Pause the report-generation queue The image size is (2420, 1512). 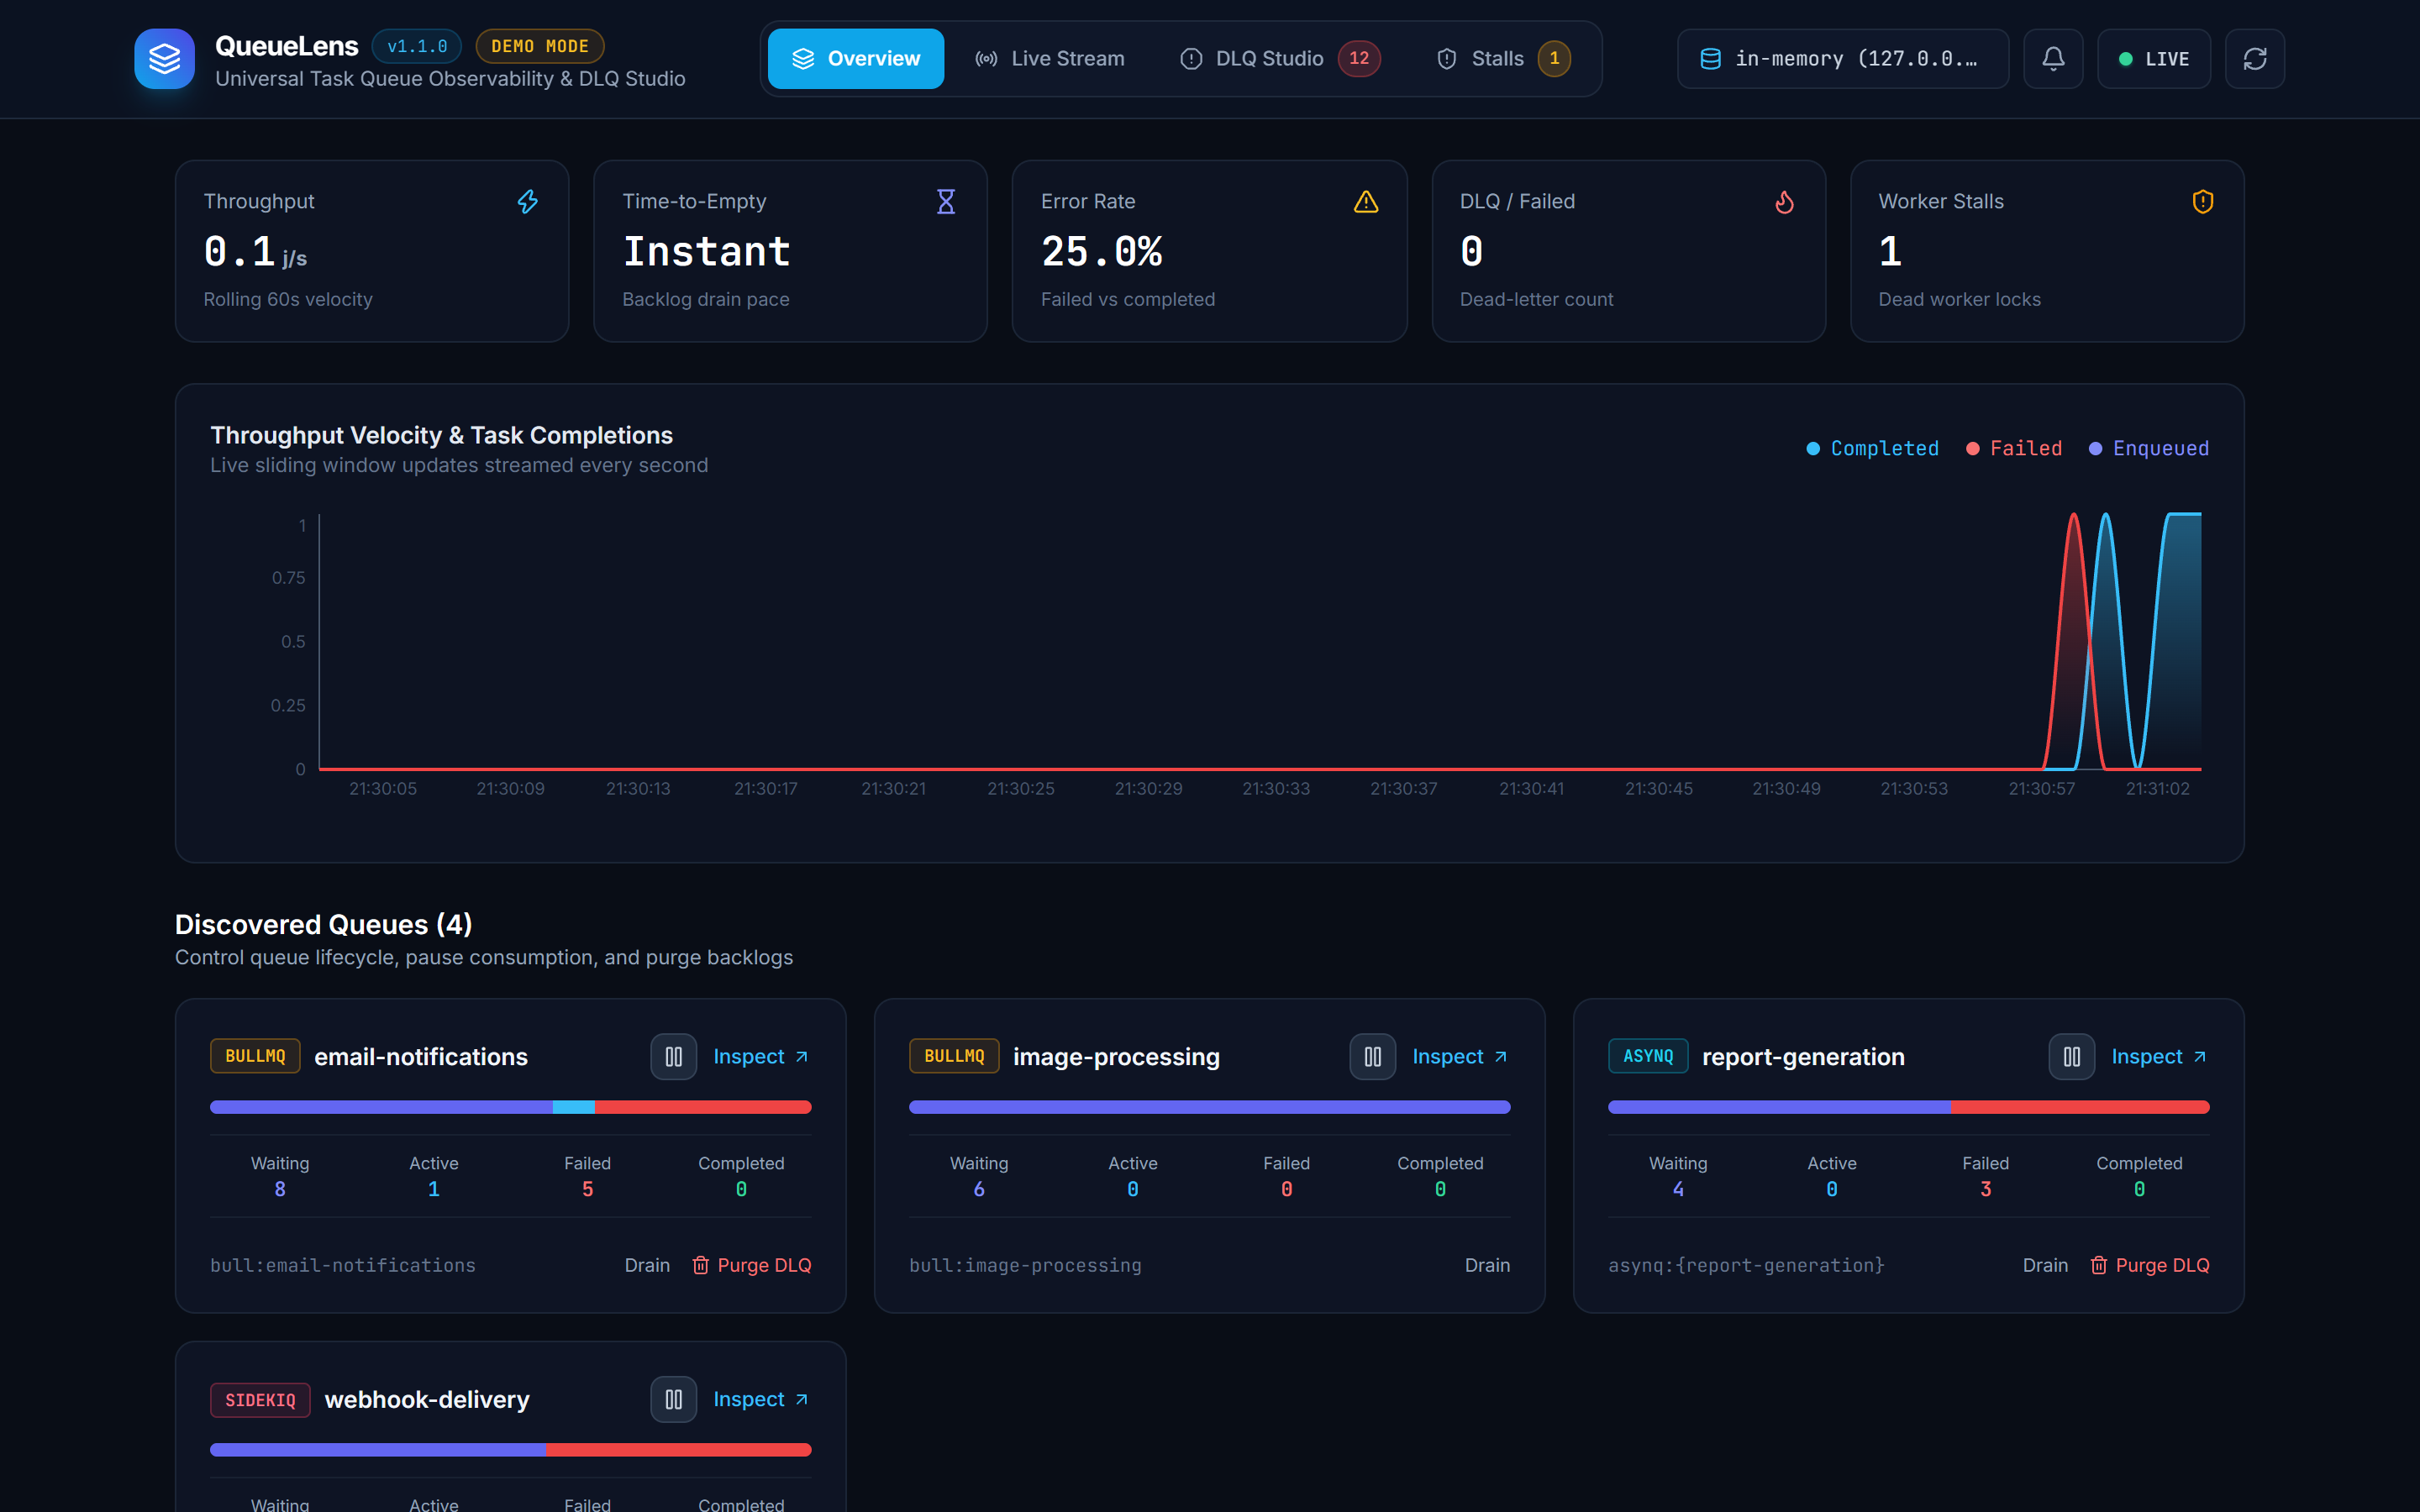point(2072,1057)
